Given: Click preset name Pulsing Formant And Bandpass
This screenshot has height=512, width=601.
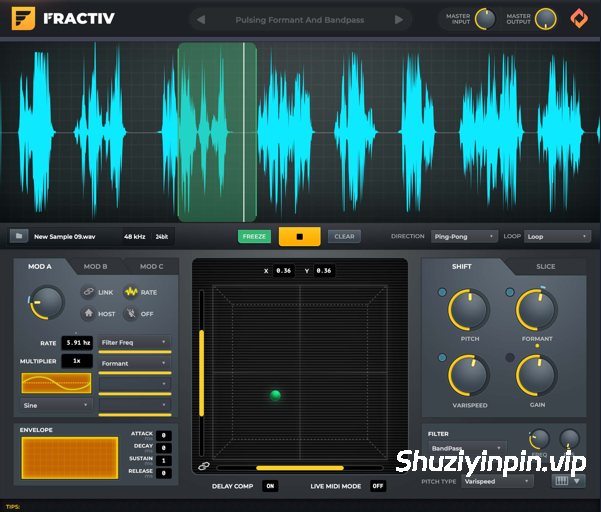Looking at the screenshot, I should point(300,20).
